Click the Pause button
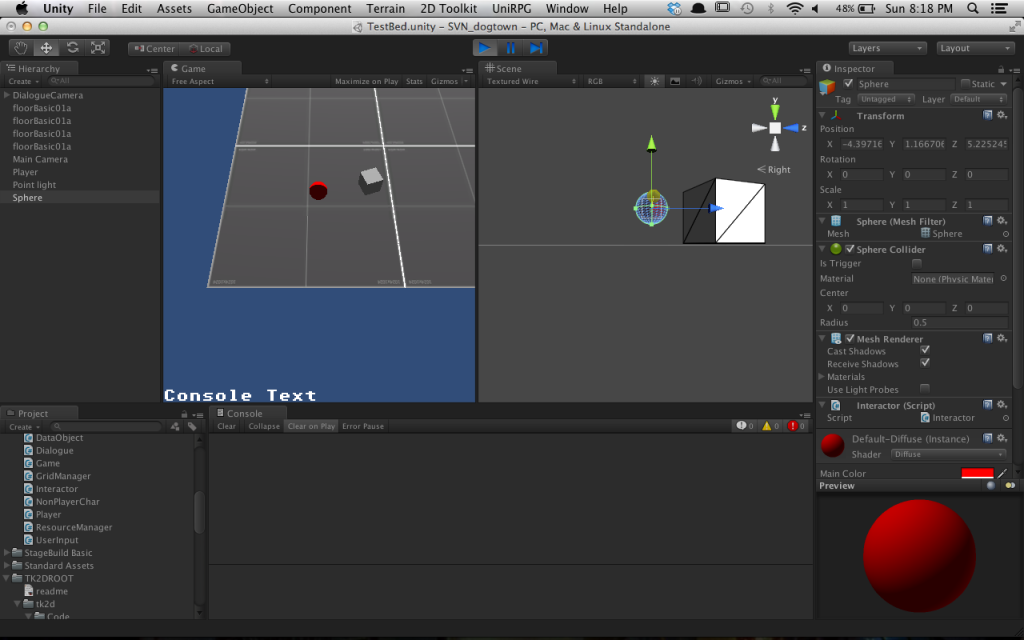Viewport: 1024px width, 640px height. (510, 48)
